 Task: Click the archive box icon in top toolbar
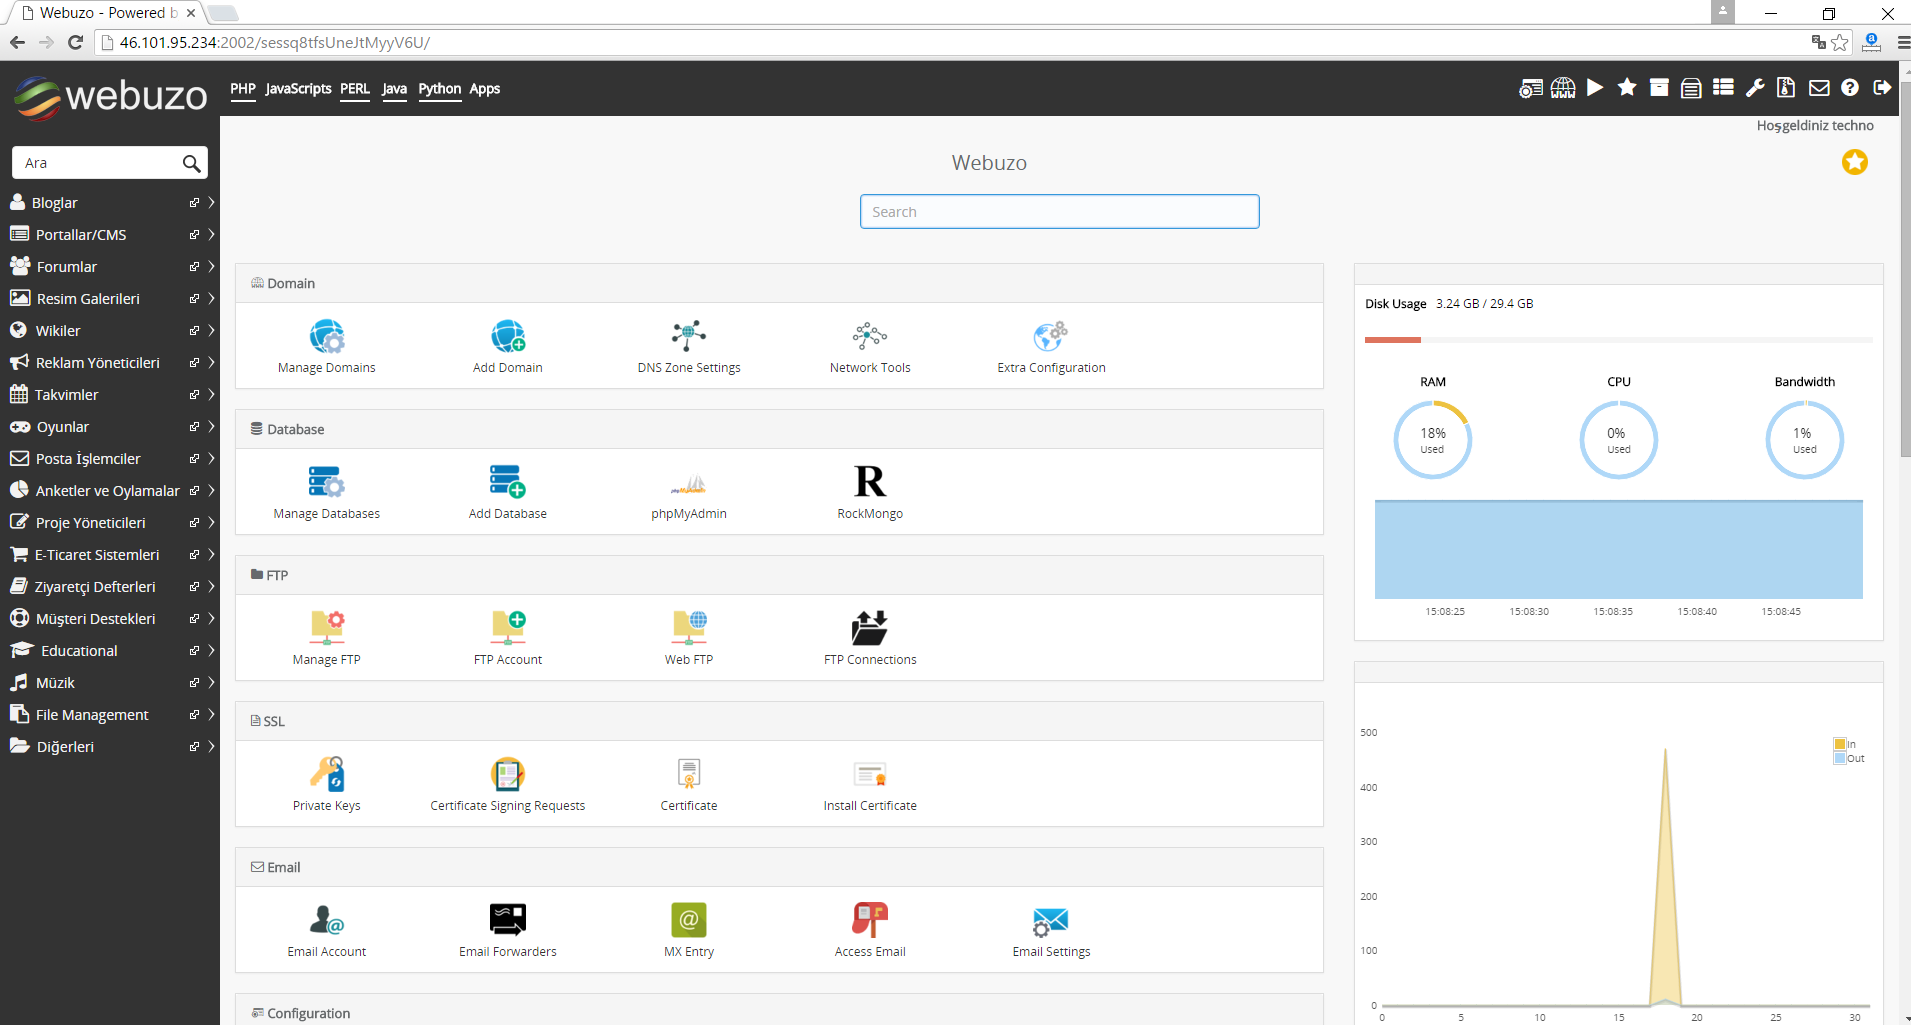pyautogui.click(x=1659, y=88)
